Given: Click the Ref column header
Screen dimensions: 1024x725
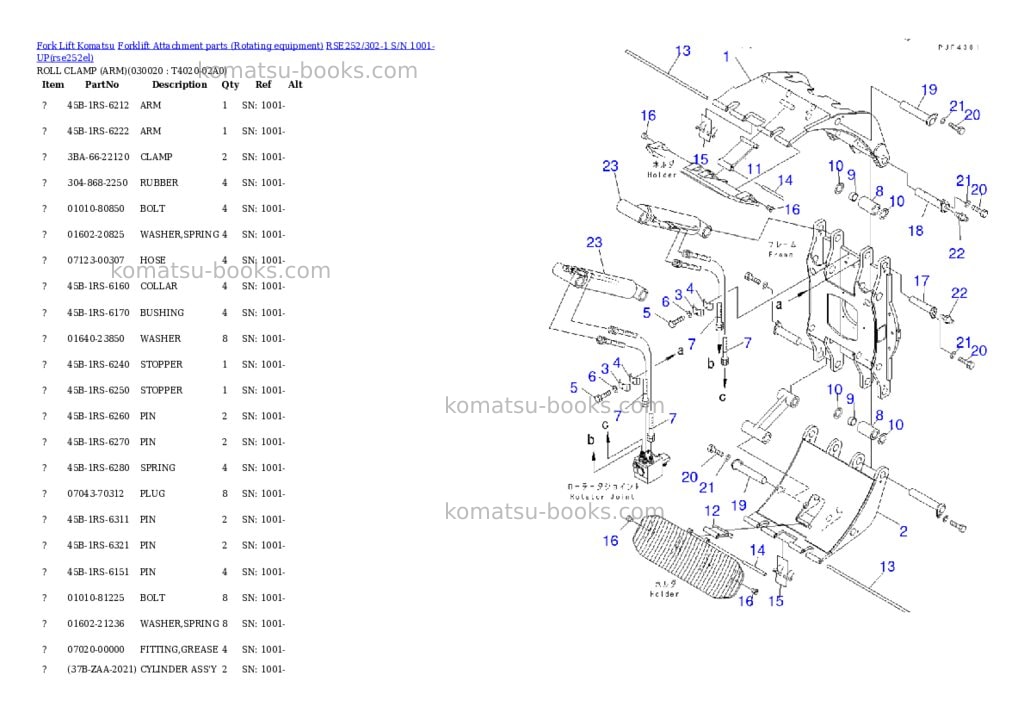Looking at the screenshot, I should (263, 84).
